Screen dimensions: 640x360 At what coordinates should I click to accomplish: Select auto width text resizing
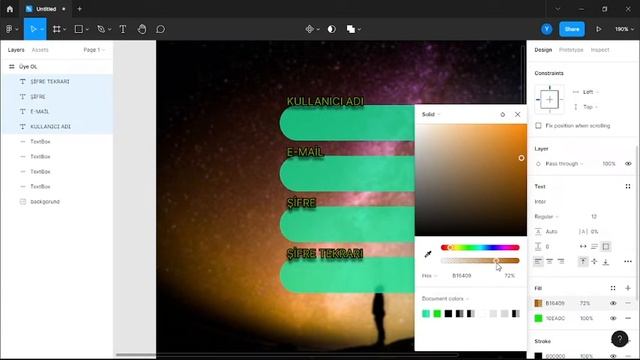583,247
